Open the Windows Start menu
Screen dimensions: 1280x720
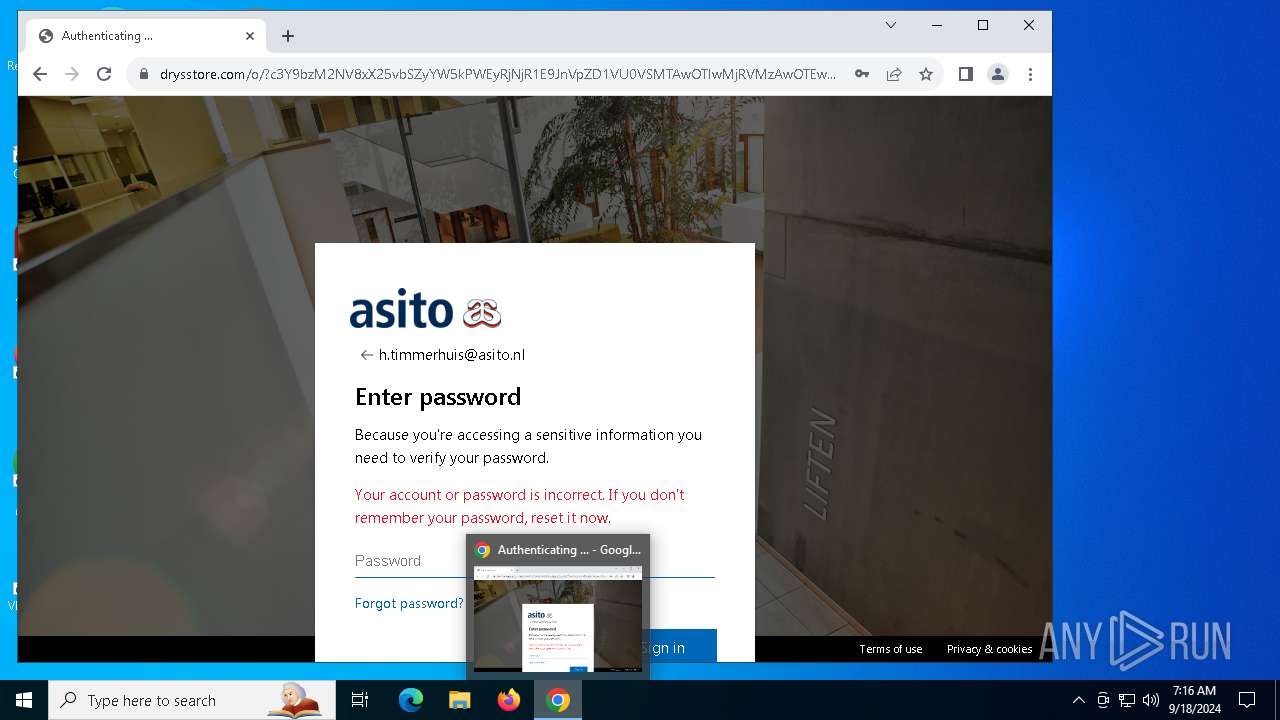[24, 700]
